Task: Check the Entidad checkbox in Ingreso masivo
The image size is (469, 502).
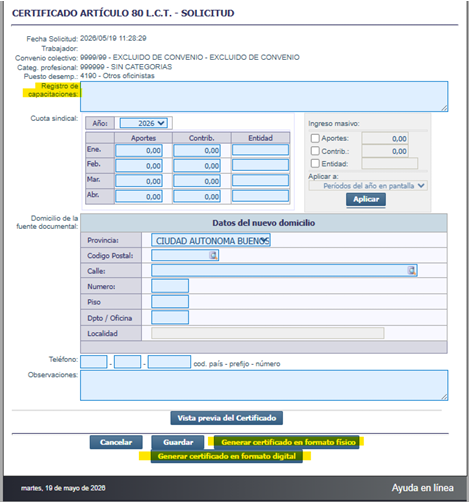Action: click(315, 163)
